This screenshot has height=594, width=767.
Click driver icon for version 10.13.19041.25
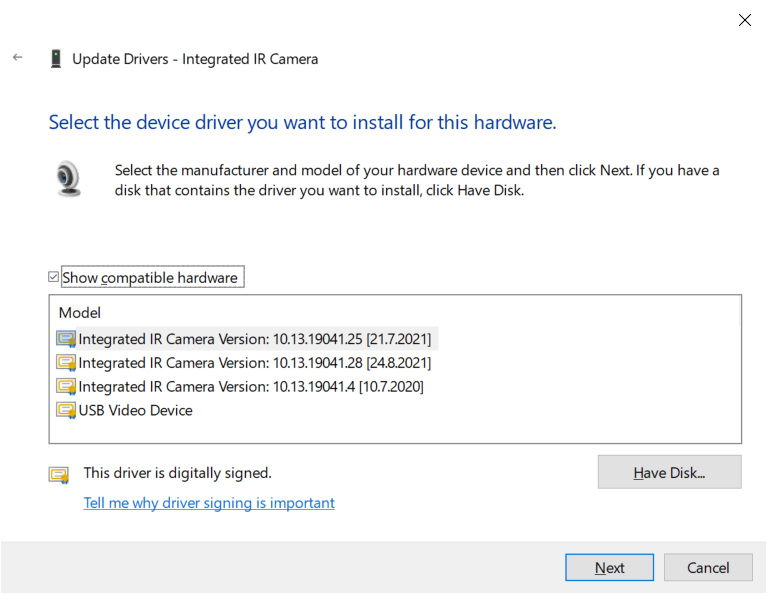pos(66,339)
